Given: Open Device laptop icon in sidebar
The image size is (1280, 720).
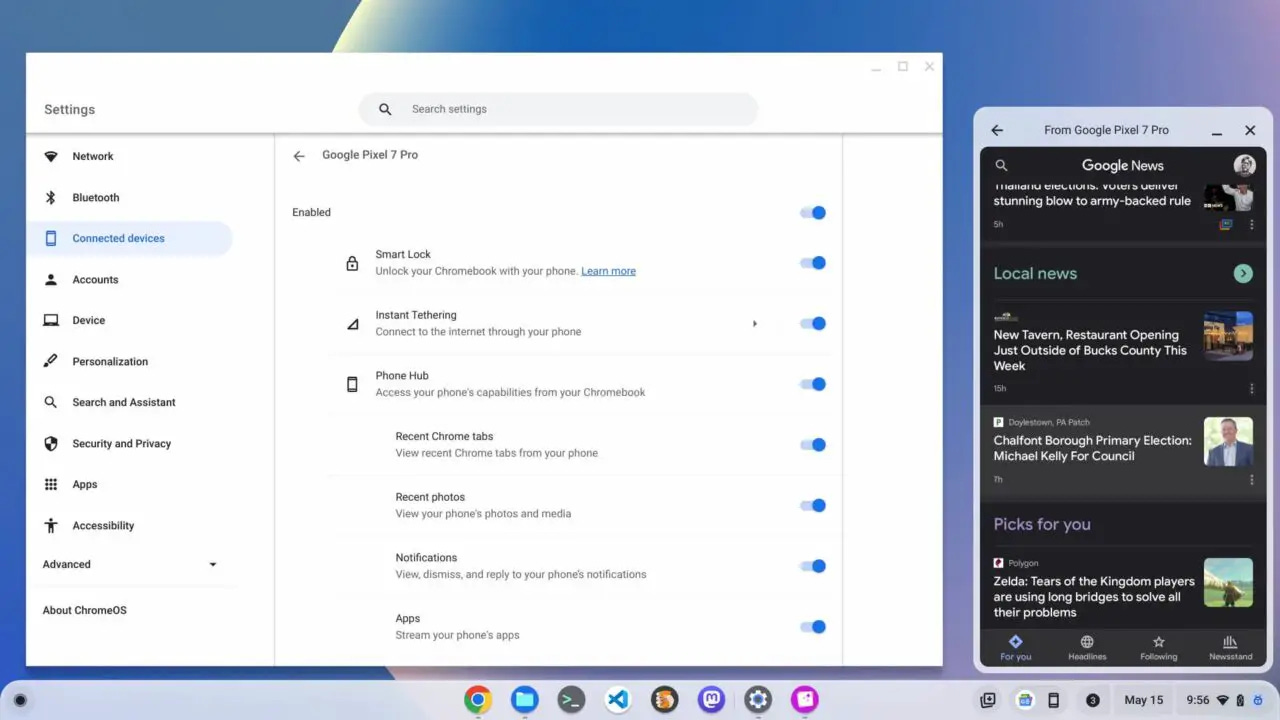Looking at the screenshot, I should (51, 321).
